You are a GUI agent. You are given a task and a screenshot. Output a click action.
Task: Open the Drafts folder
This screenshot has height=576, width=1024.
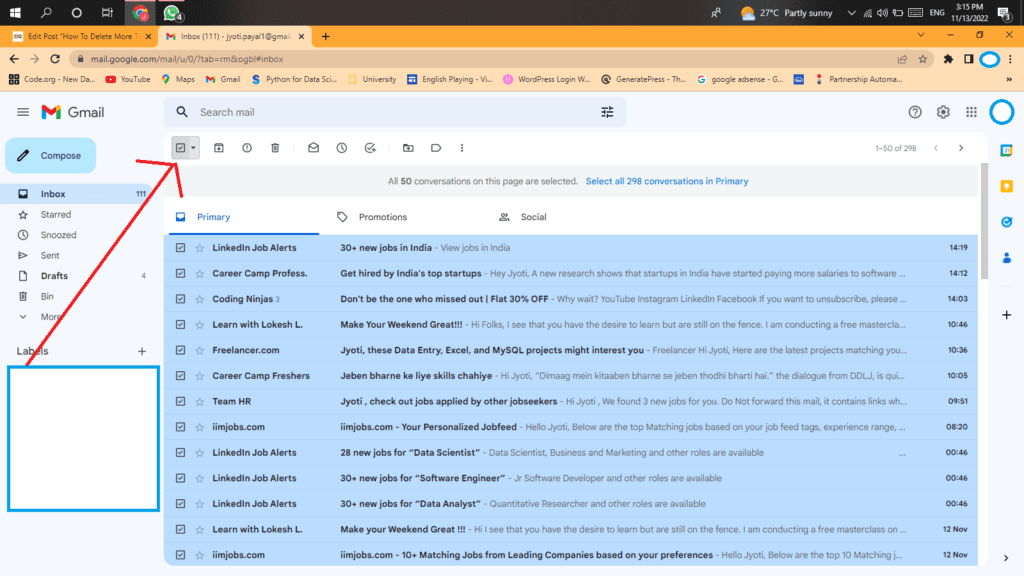coord(54,276)
